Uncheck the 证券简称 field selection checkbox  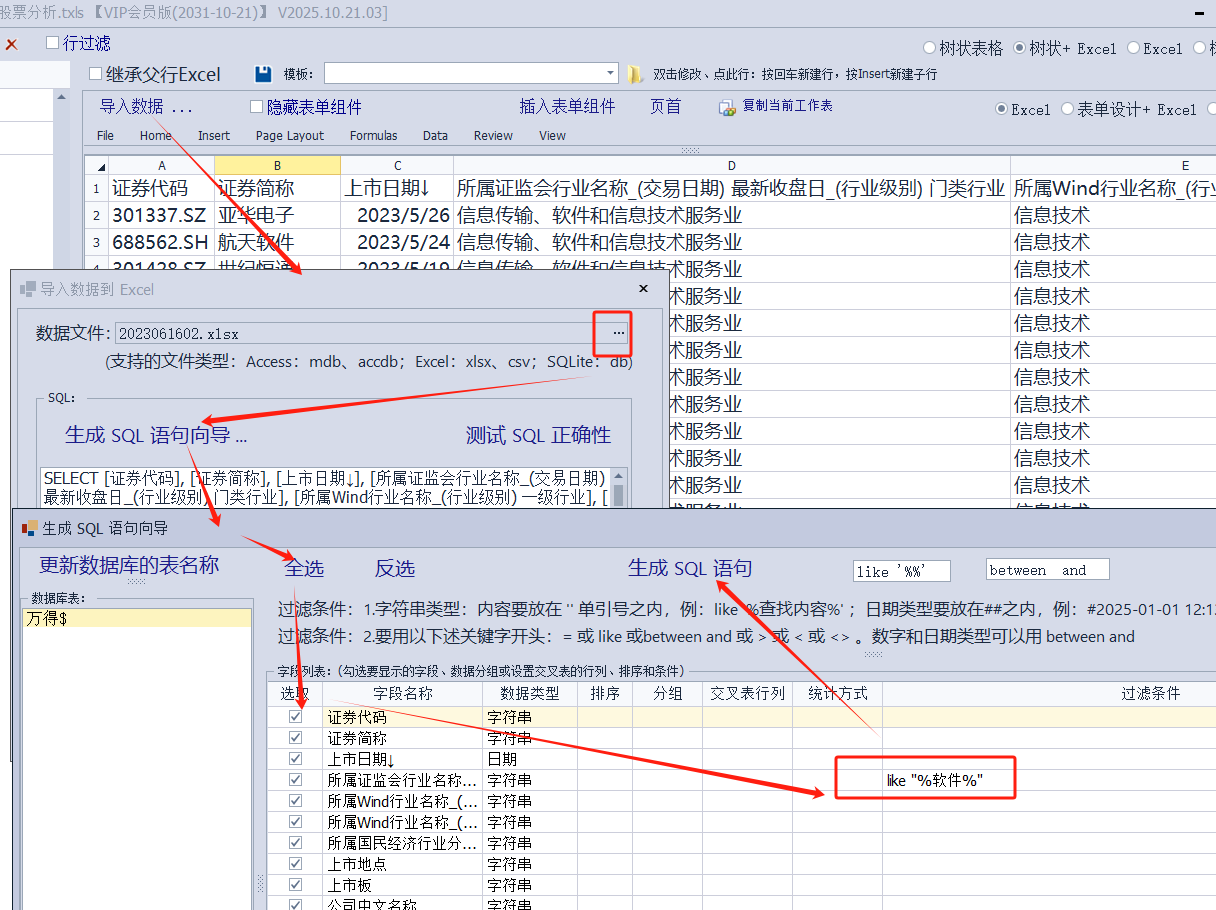click(x=295, y=738)
